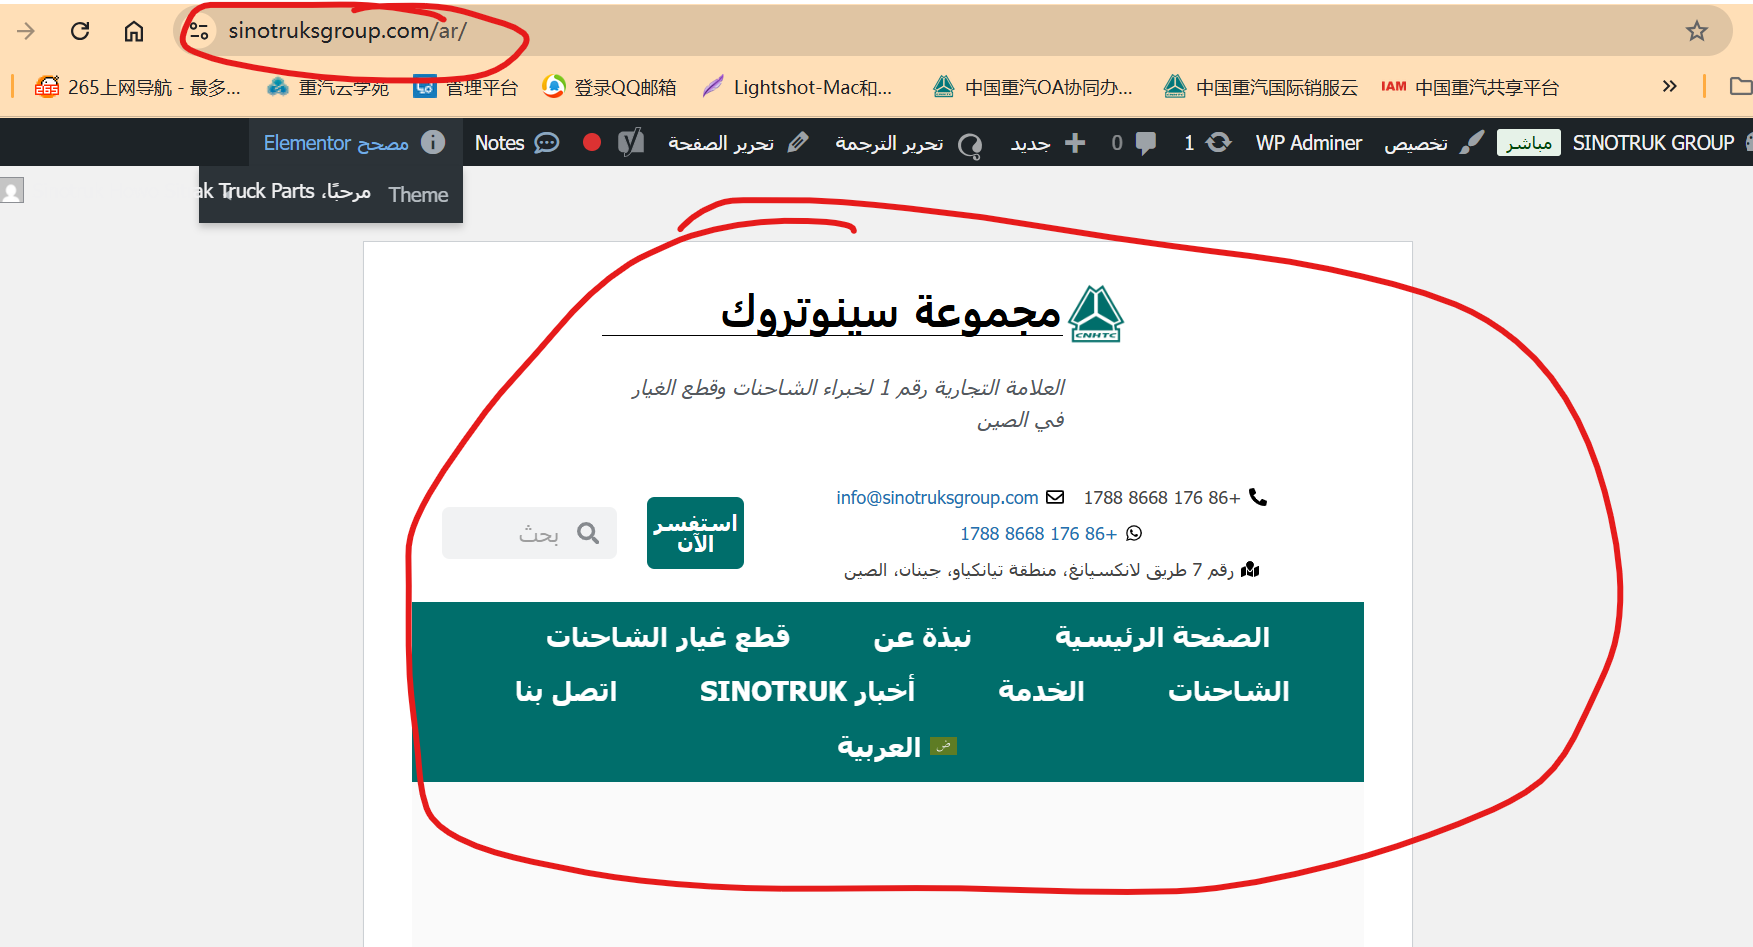Open الخدمة service menu item
1753x947 pixels.
(1041, 691)
